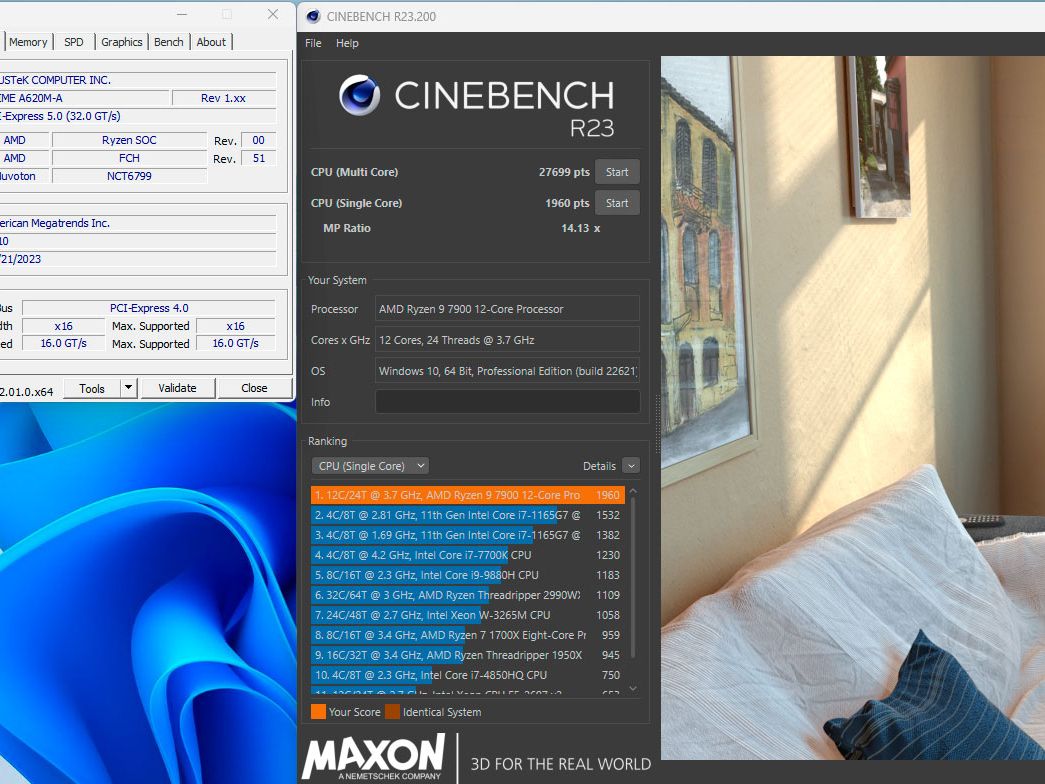
Task: Click the Cinebench icon in the title bar
Action: (x=312, y=17)
